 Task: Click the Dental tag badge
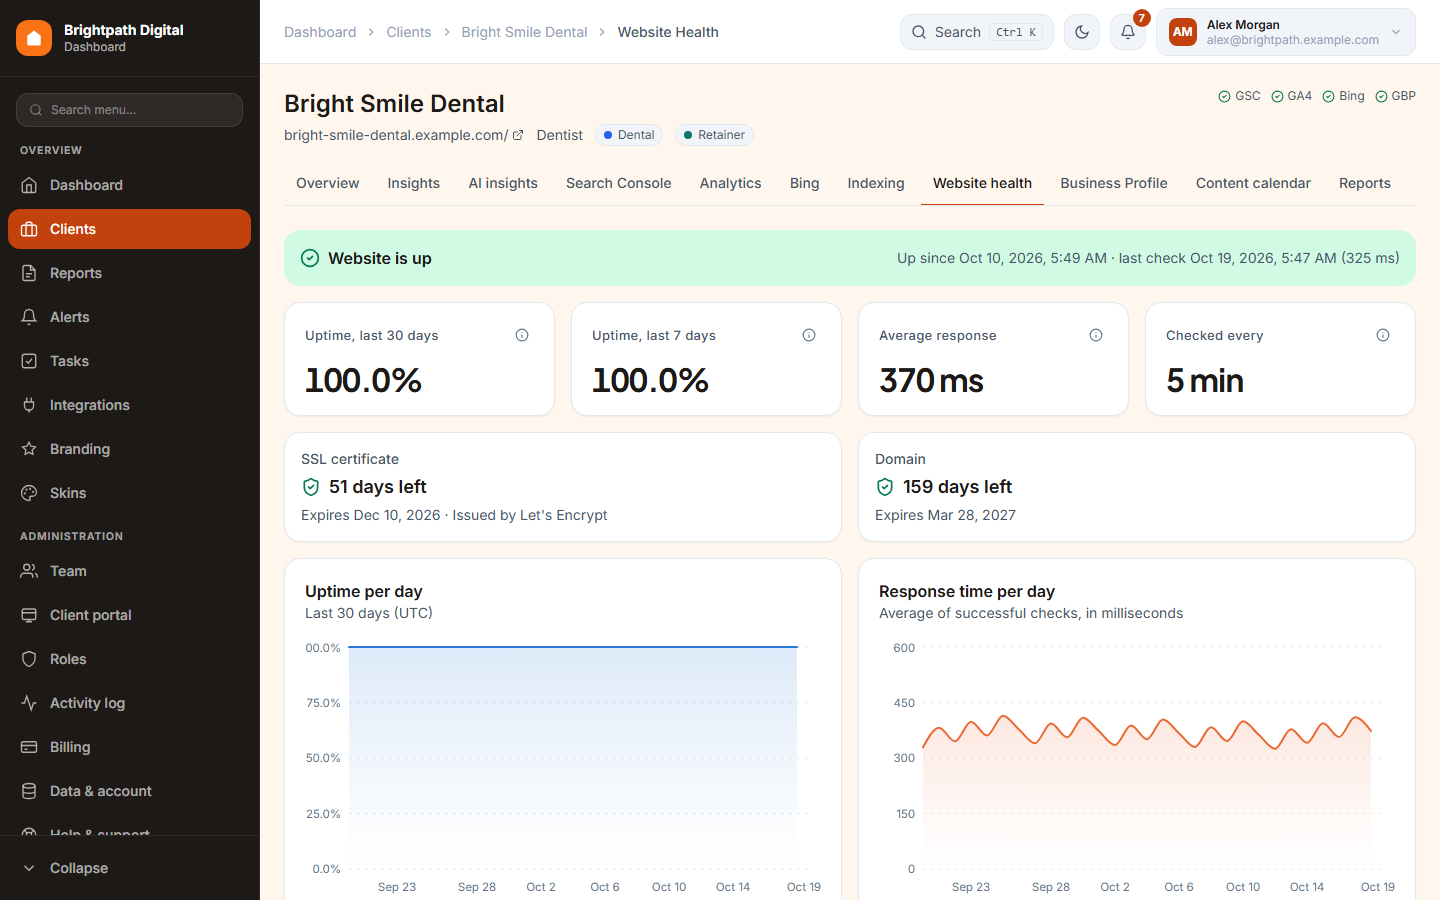[x=629, y=135]
